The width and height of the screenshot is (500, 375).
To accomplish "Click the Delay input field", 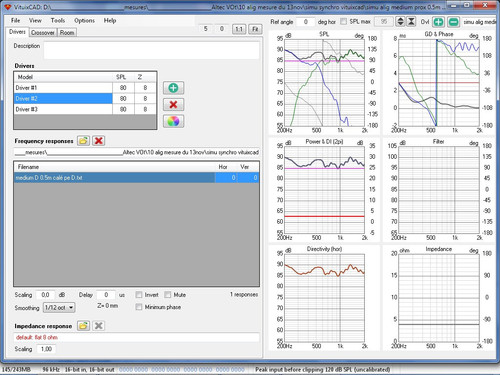I will 106,295.
